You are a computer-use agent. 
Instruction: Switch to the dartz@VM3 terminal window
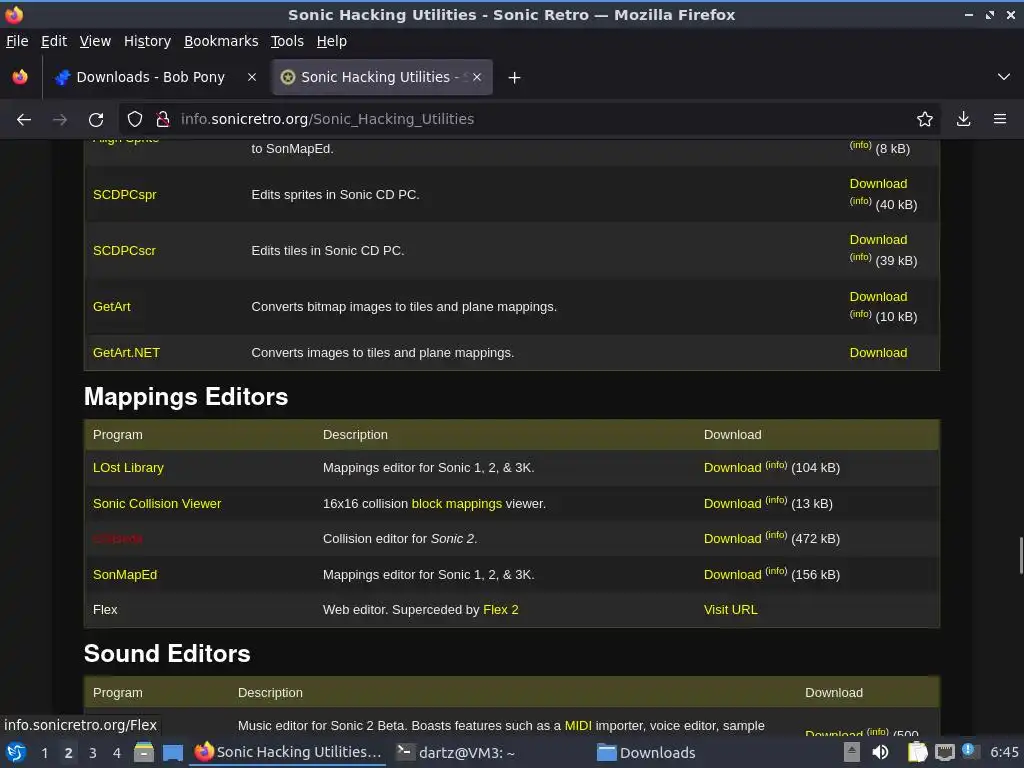(x=456, y=753)
